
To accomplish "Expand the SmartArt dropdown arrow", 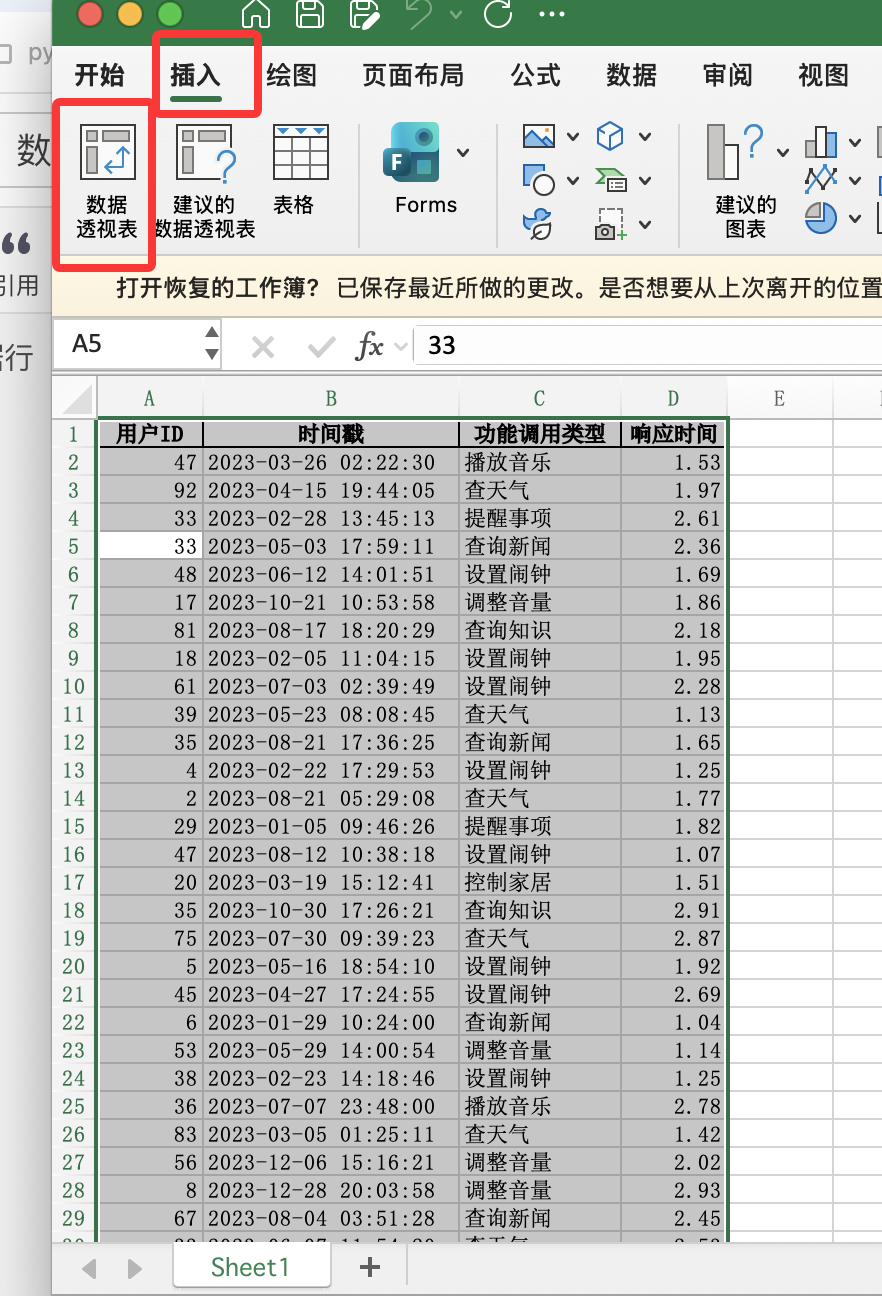I will click(x=645, y=181).
